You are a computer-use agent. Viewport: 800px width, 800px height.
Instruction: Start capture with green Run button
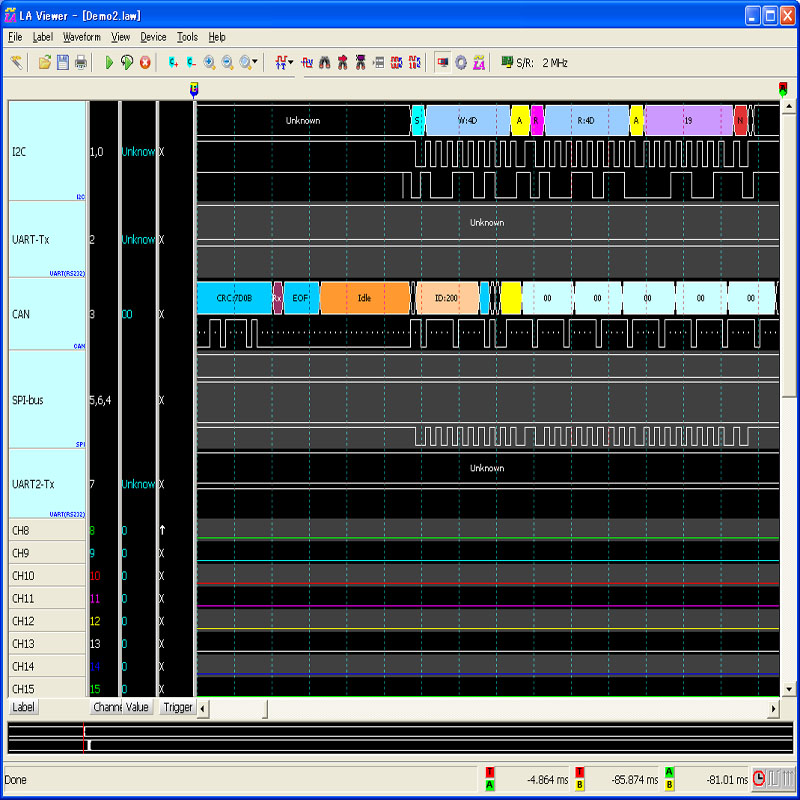109,62
